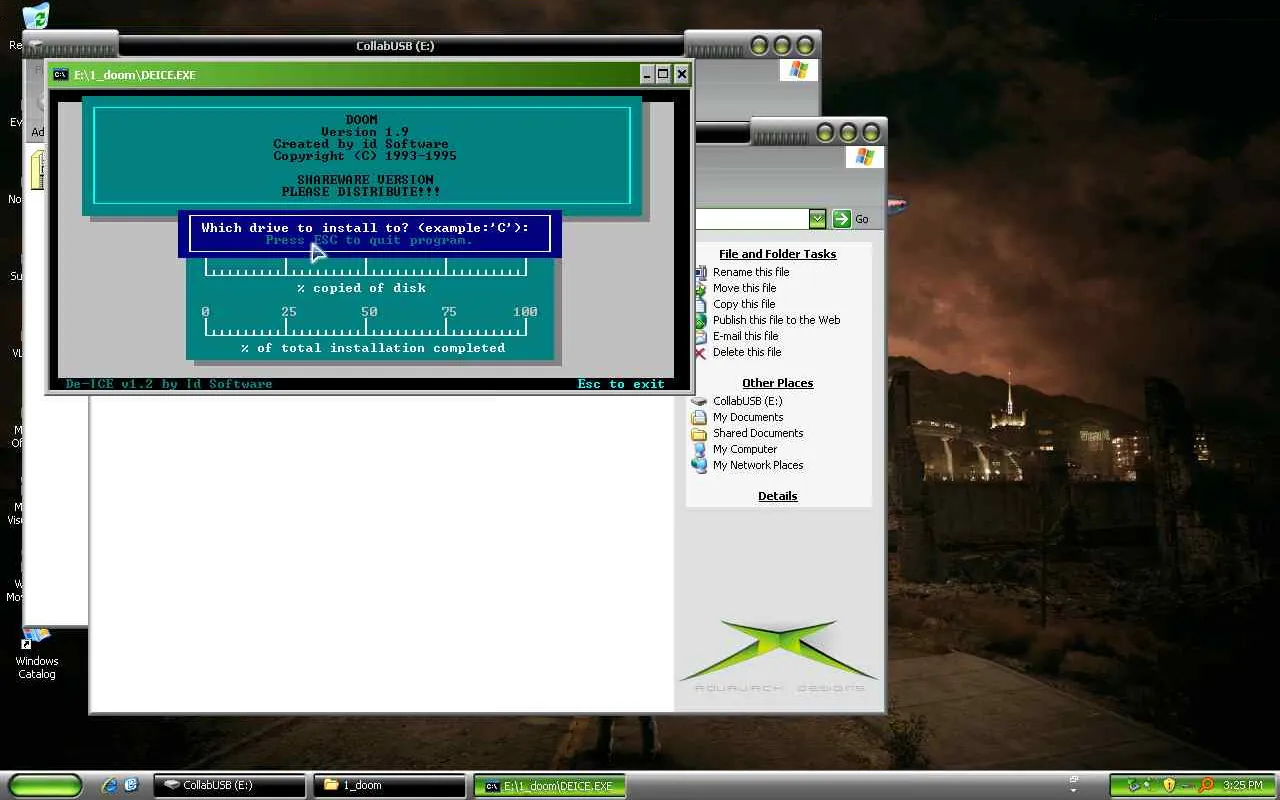This screenshot has height=800, width=1280.
Task: Click the '% of total installation completed' label
Action: (373, 348)
